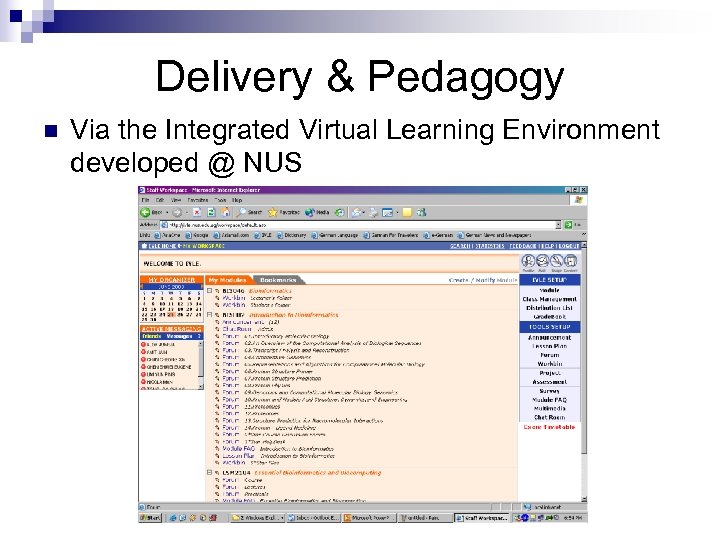Open the red Exam Timetable link
This screenshot has height=540, width=720.
[x=549, y=427]
